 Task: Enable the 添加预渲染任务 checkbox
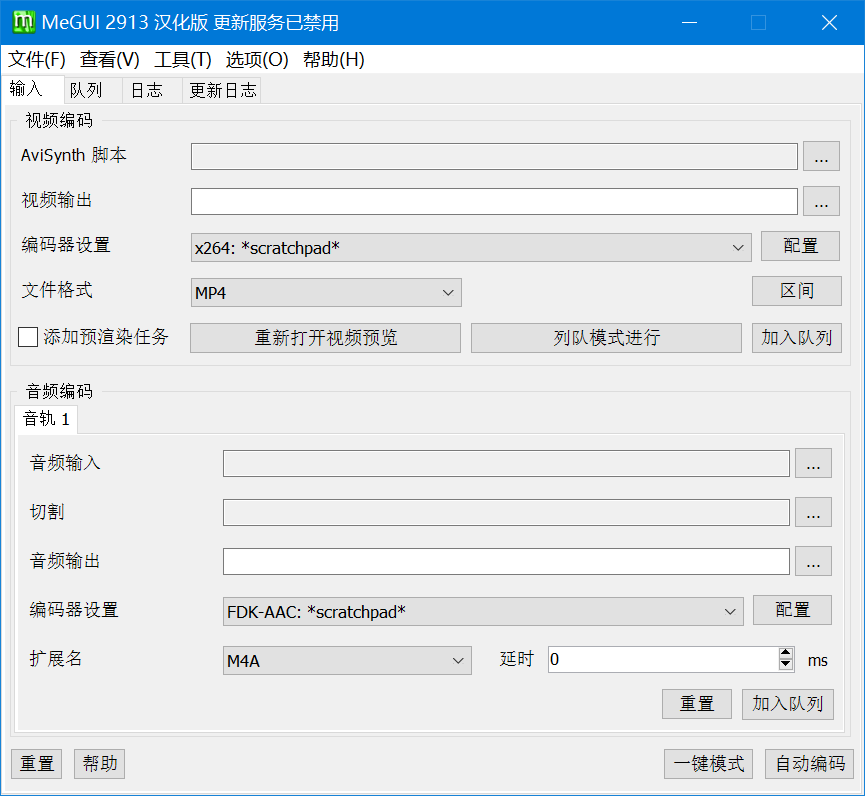[28, 336]
